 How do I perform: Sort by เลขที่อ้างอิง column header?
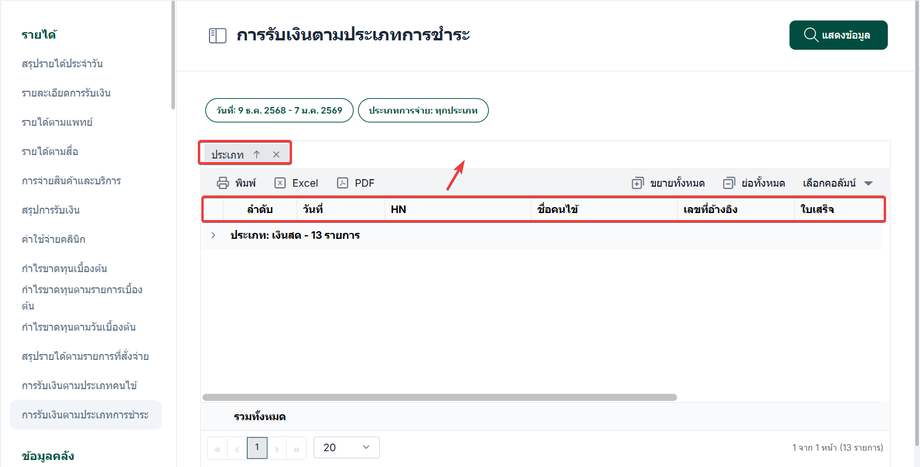tap(736, 209)
